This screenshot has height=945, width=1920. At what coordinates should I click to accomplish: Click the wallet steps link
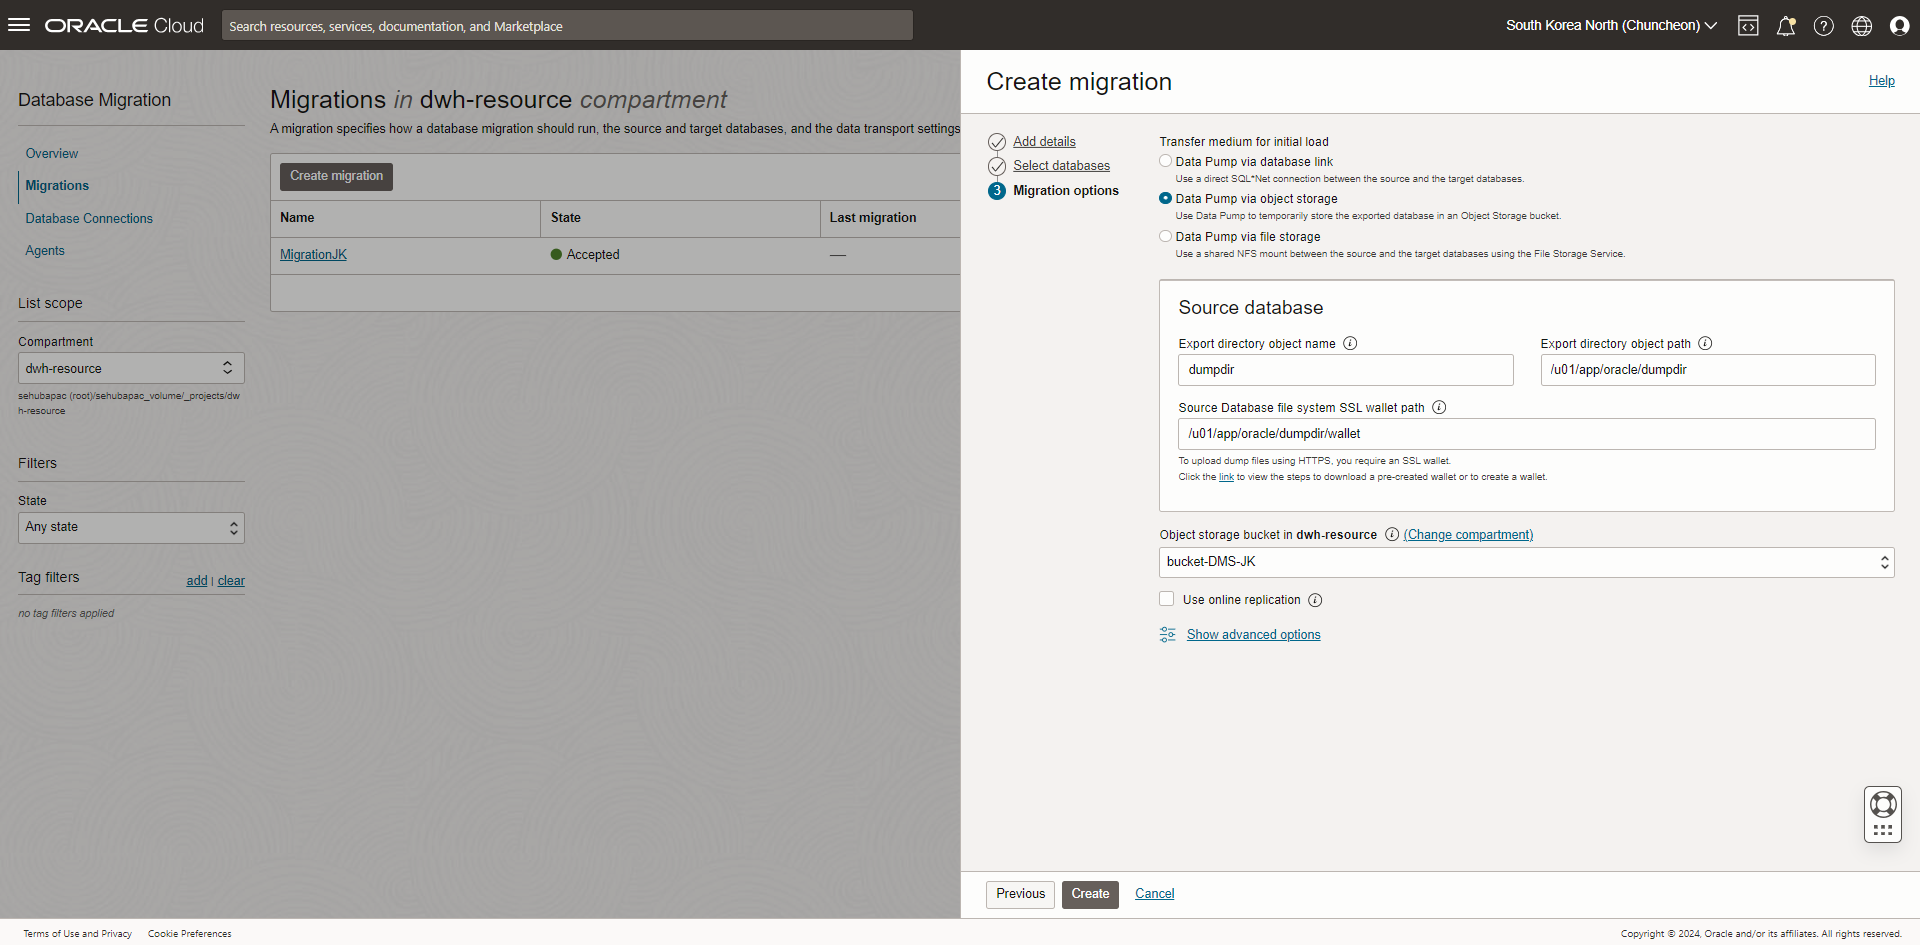click(1226, 477)
